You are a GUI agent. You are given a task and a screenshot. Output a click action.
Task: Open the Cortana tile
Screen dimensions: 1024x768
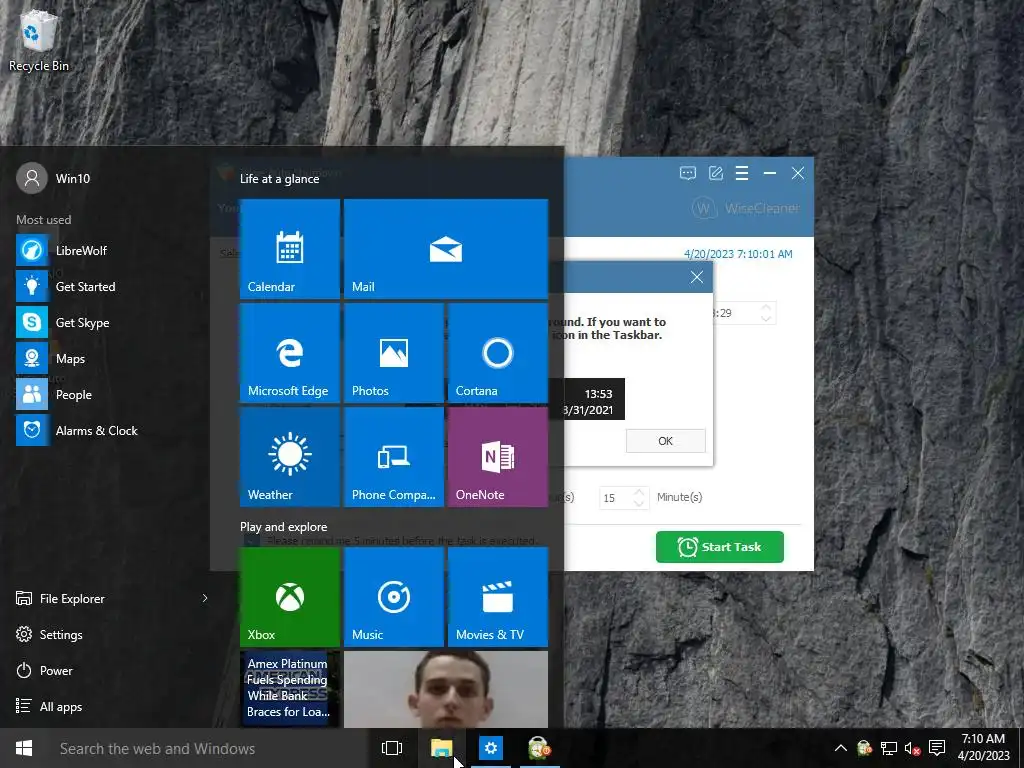pyautogui.click(x=498, y=353)
